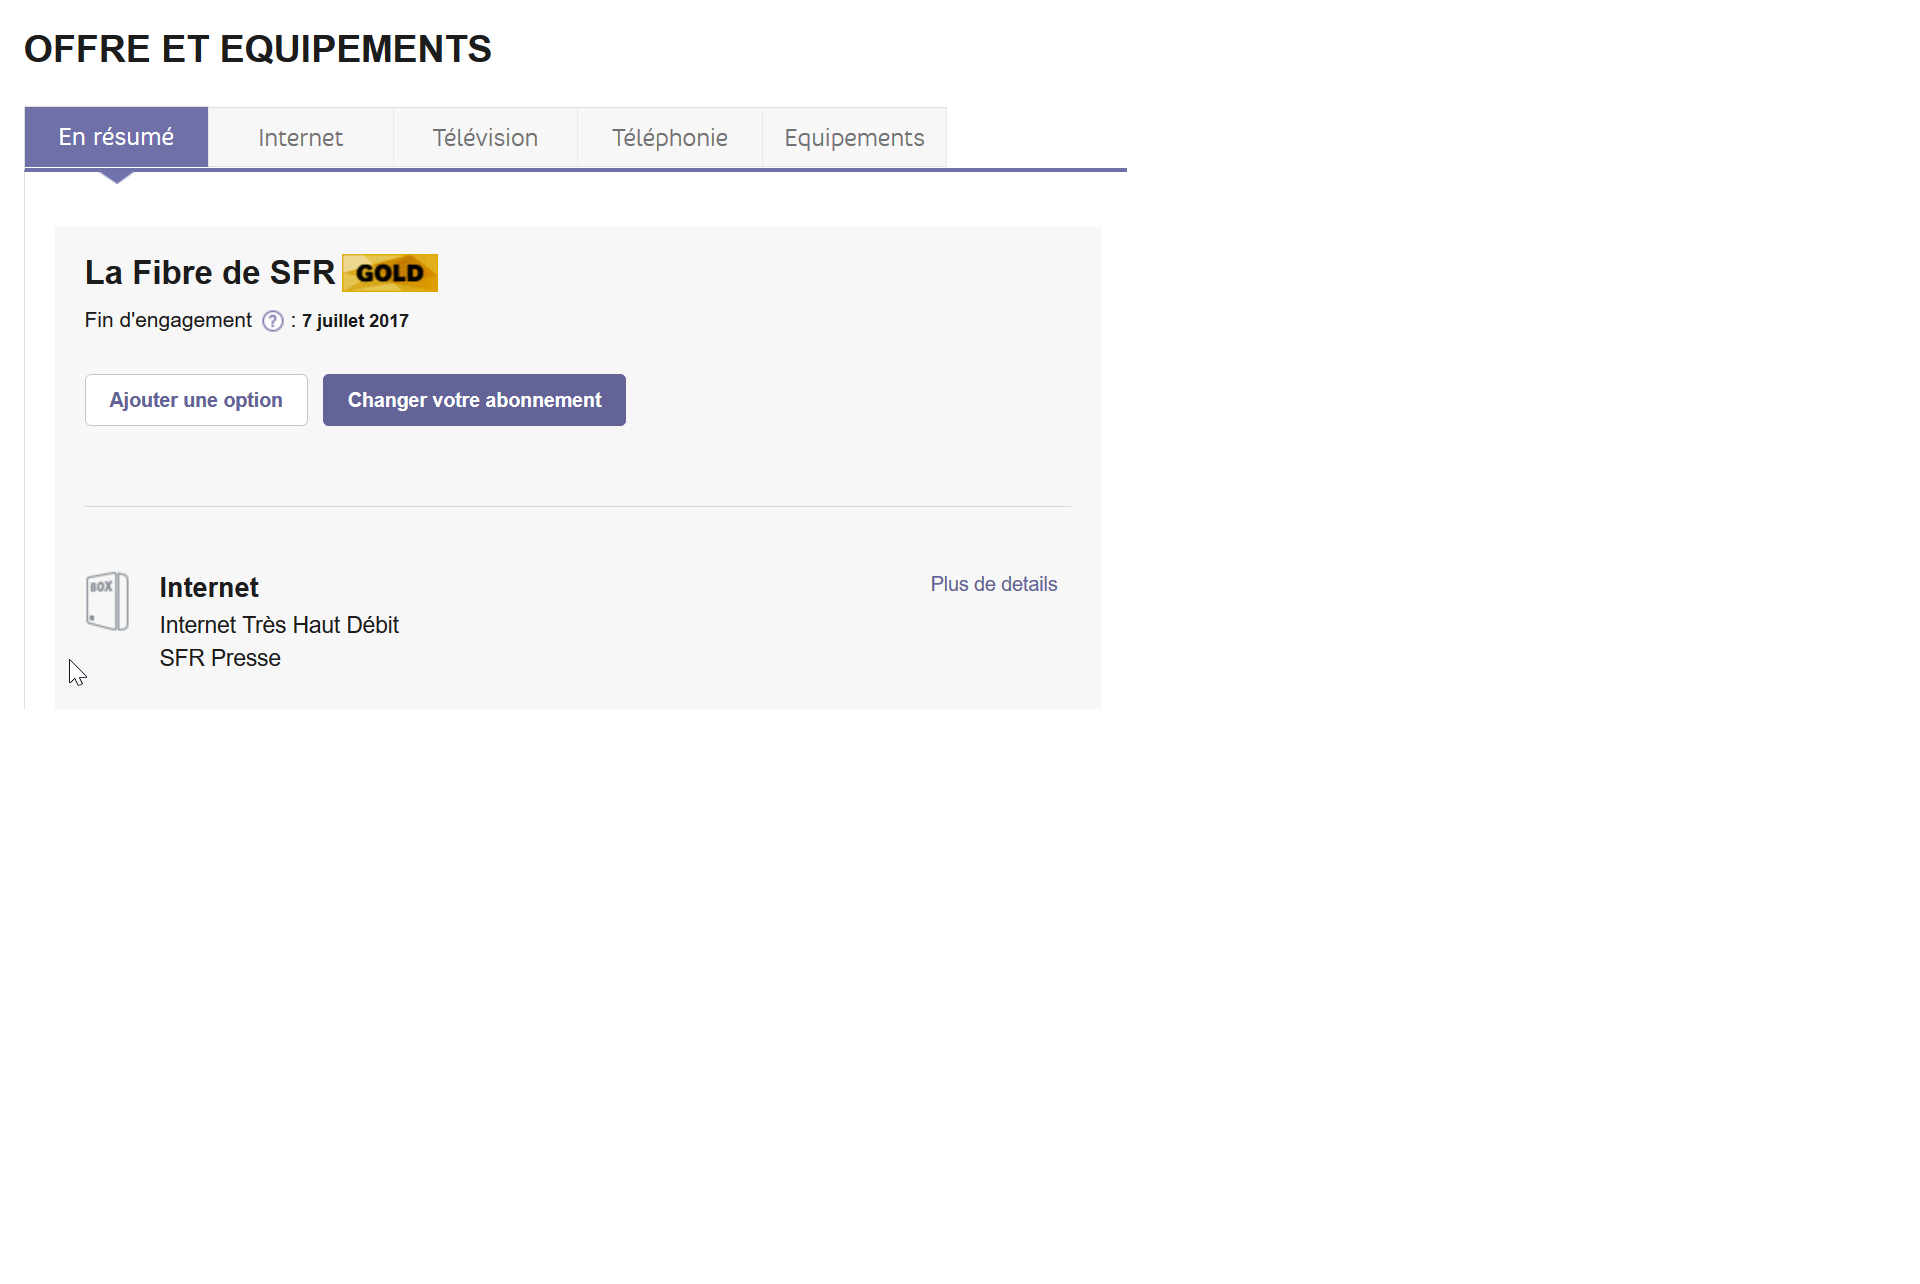Click the box modem icon
This screenshot has width=1920, height=1284.
[x=107, y=601]
